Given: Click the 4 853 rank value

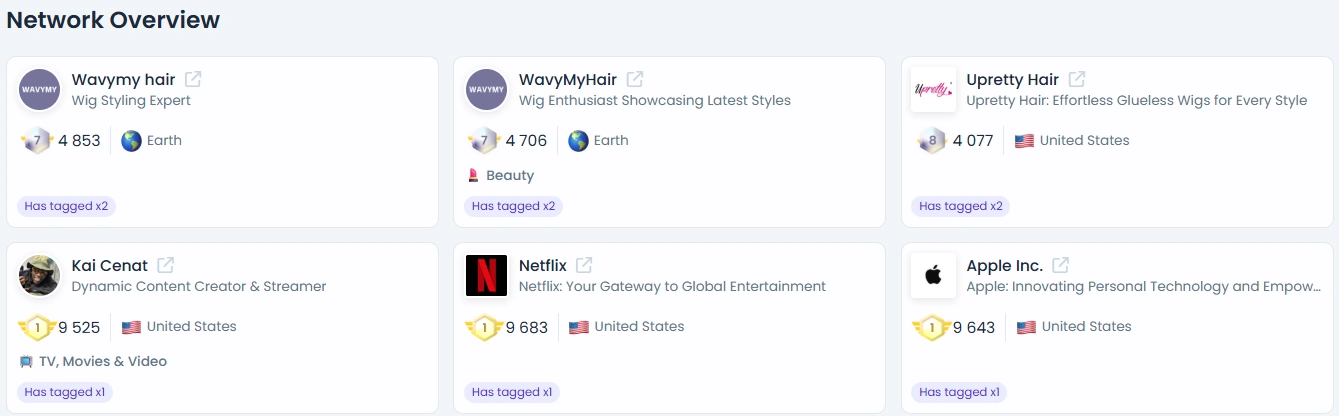Looking at the screenshot, I should pos(80,141).
